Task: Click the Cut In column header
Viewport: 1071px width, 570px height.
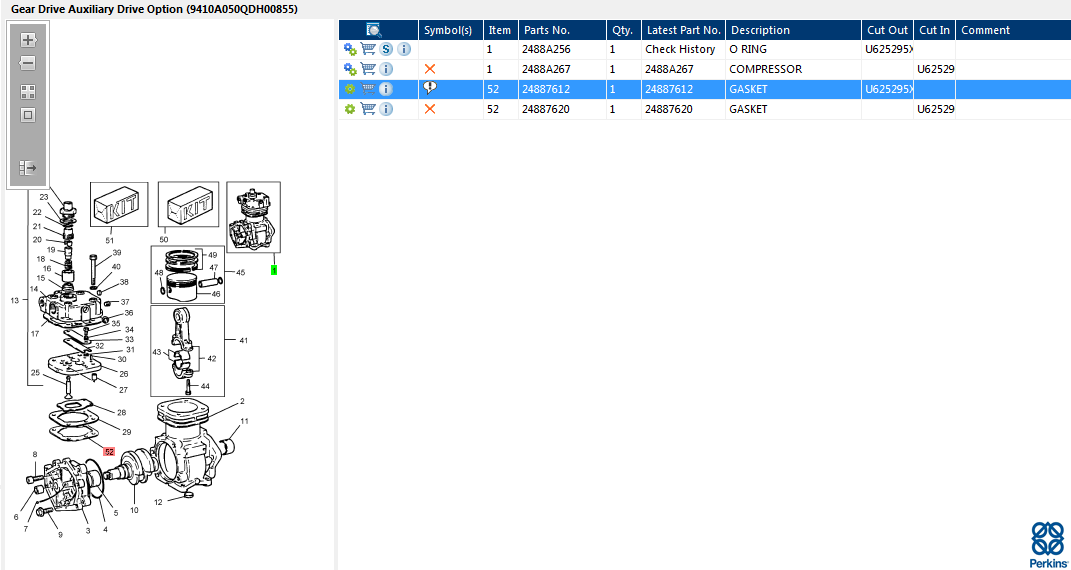Action: (x=934, y=30)
